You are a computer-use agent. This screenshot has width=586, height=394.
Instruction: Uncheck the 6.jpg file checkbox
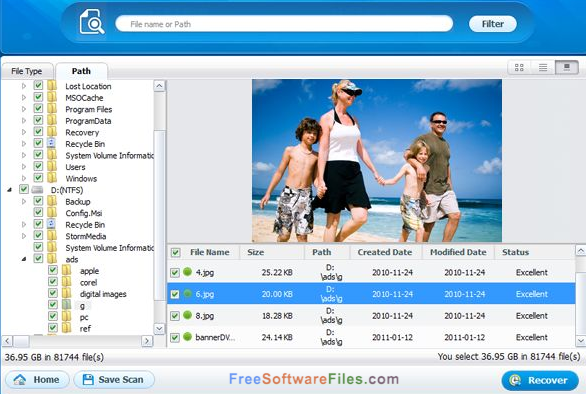point(175,294)
